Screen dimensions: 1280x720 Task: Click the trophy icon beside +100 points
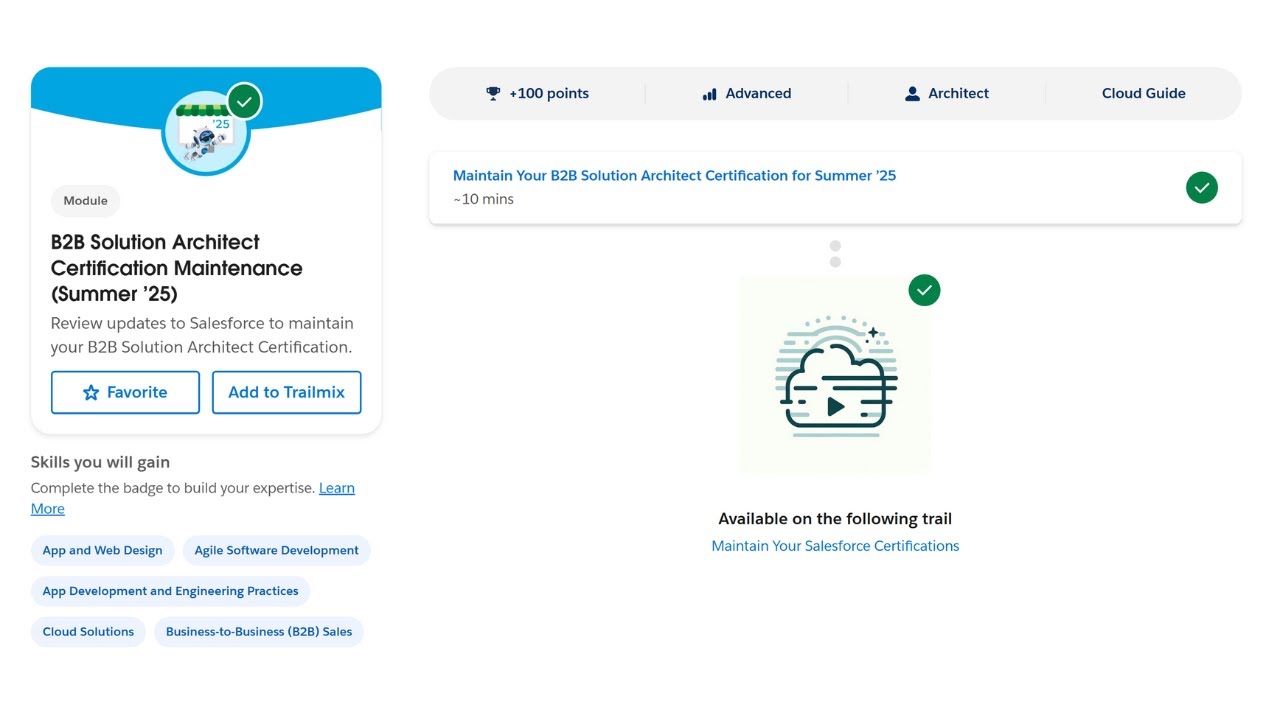coord(493,93)
